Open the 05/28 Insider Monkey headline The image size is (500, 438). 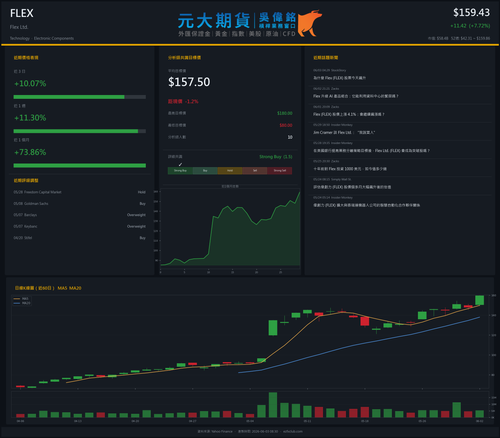point(371,151)
